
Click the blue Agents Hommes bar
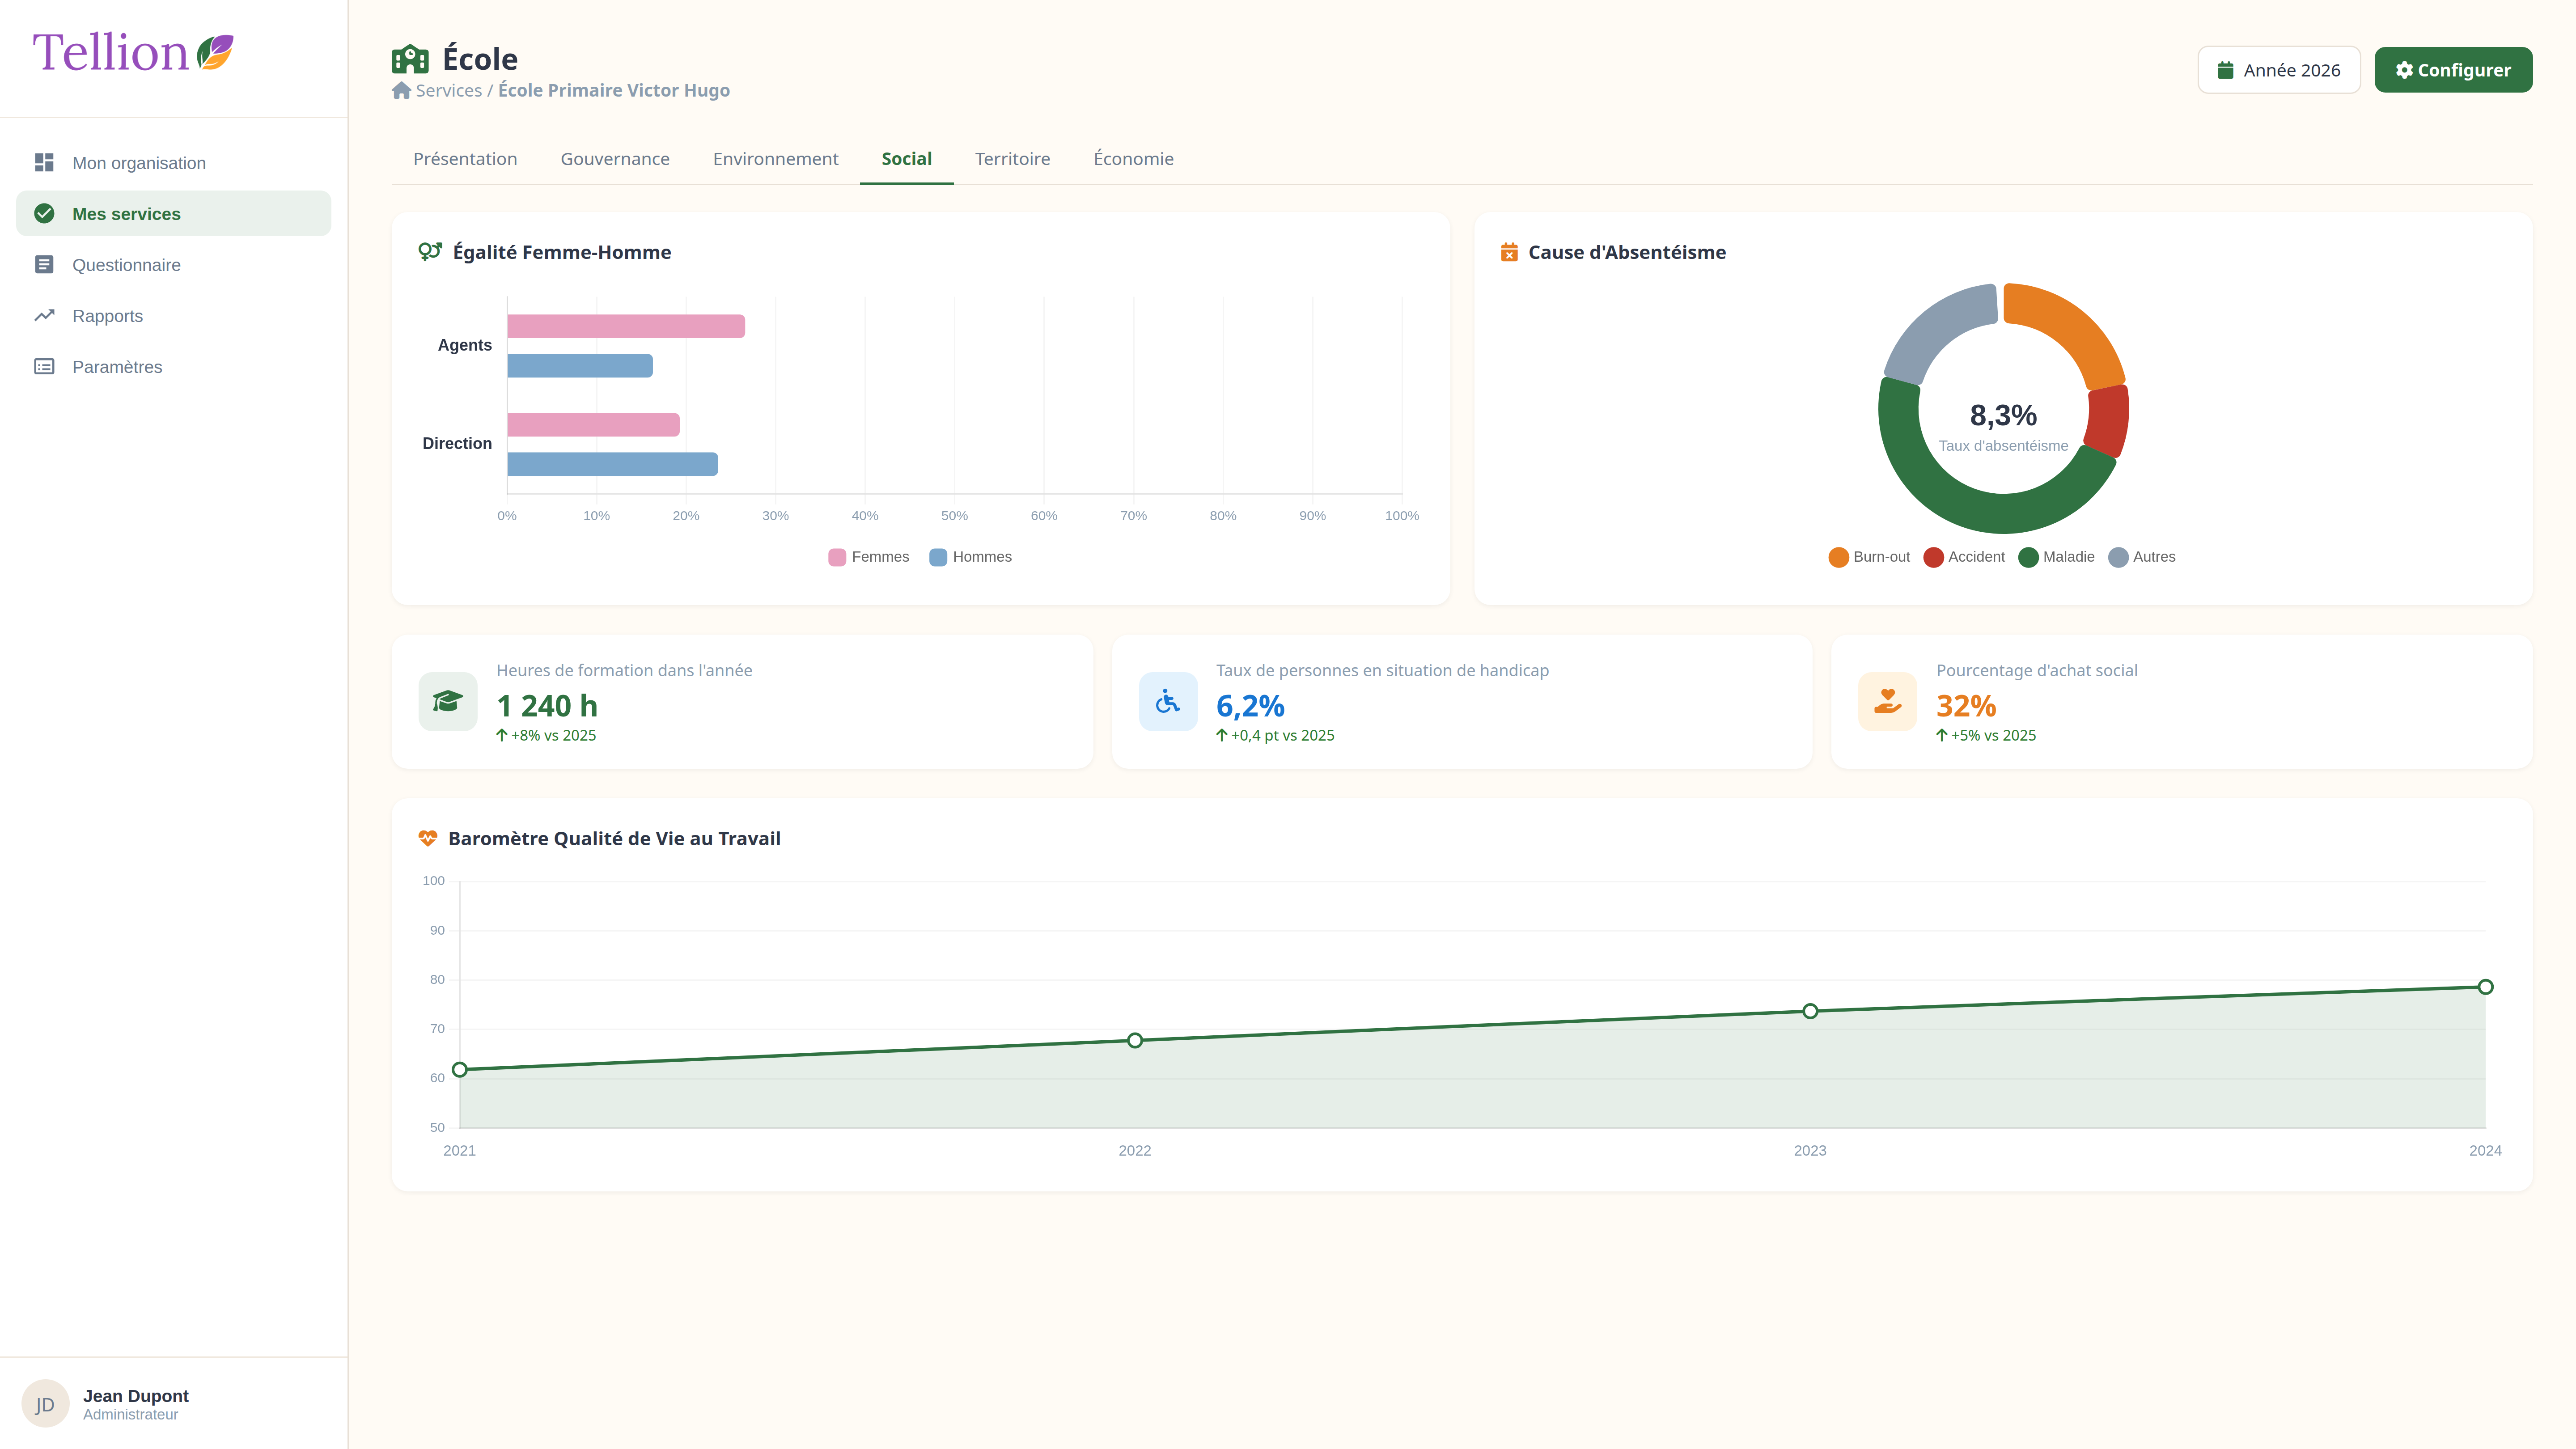coord(580,365)
